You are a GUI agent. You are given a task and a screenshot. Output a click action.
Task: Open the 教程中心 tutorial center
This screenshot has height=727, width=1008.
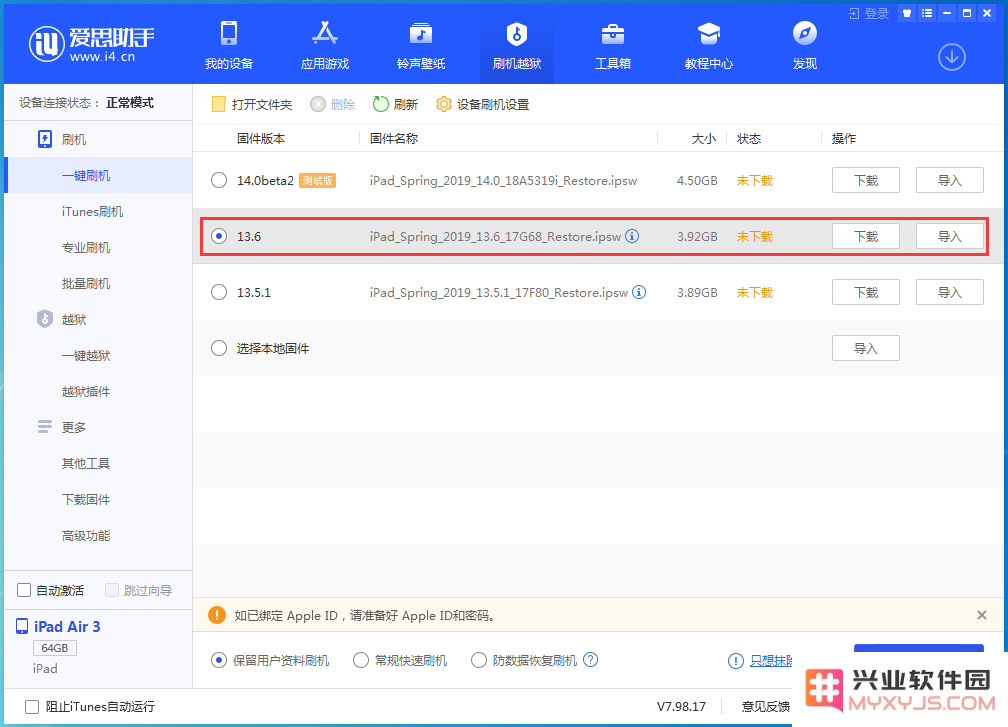(x=708, y=45)
